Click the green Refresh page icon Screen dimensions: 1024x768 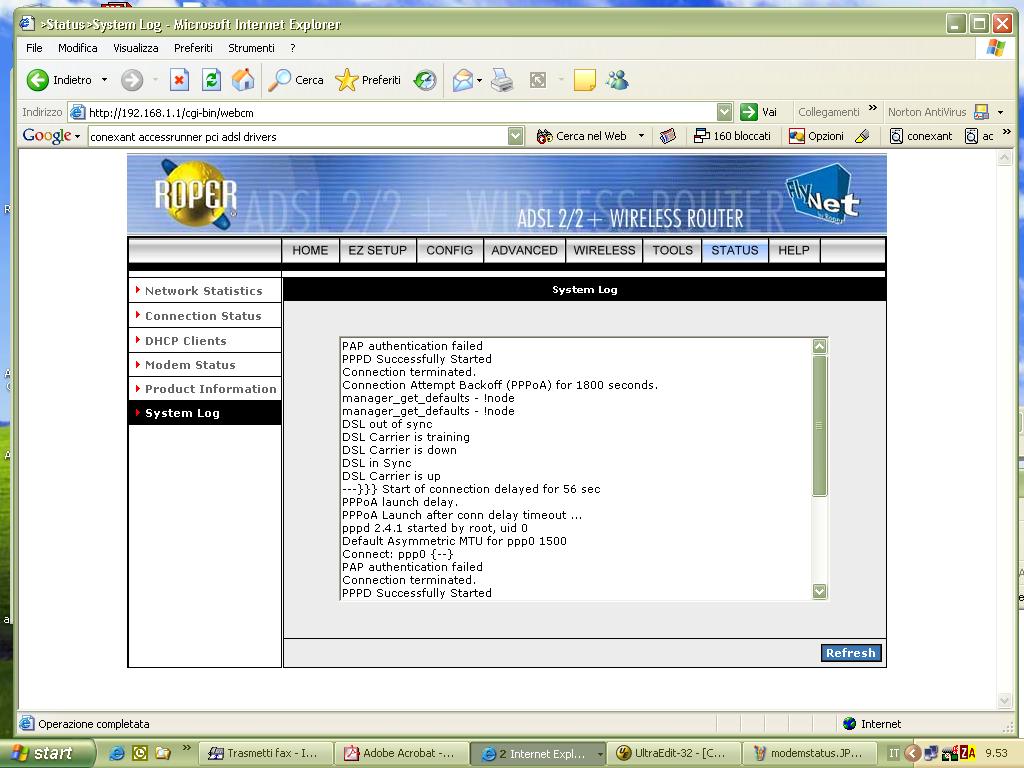[211, 80]
